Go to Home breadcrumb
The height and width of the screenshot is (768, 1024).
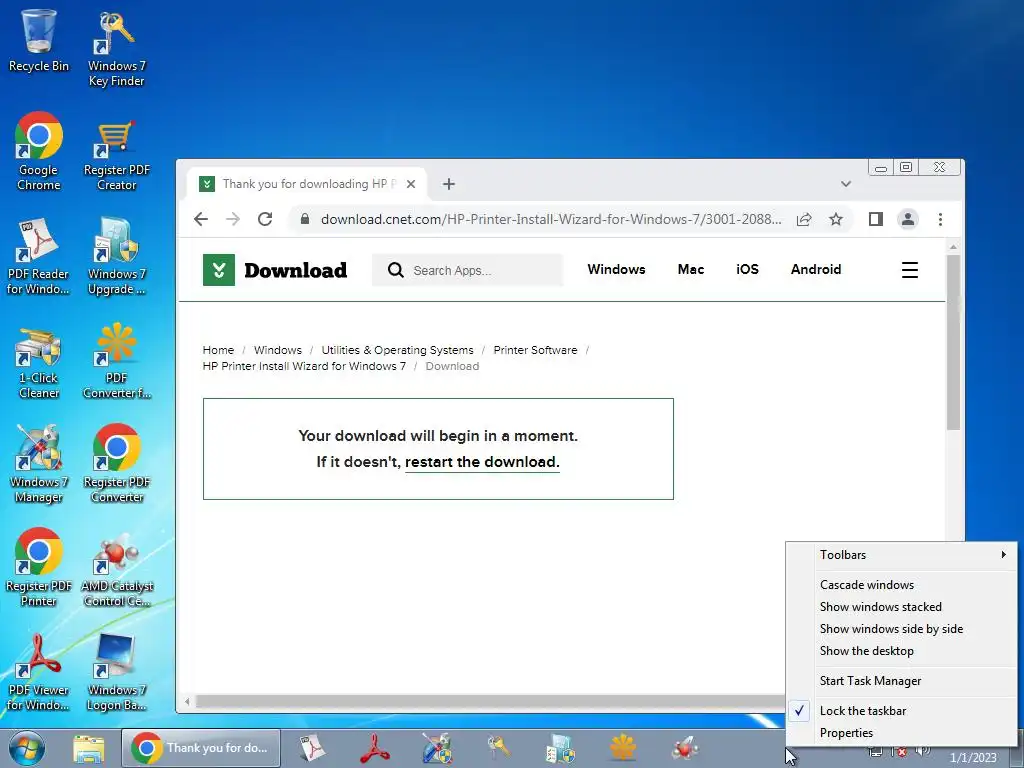click(218, 350)
